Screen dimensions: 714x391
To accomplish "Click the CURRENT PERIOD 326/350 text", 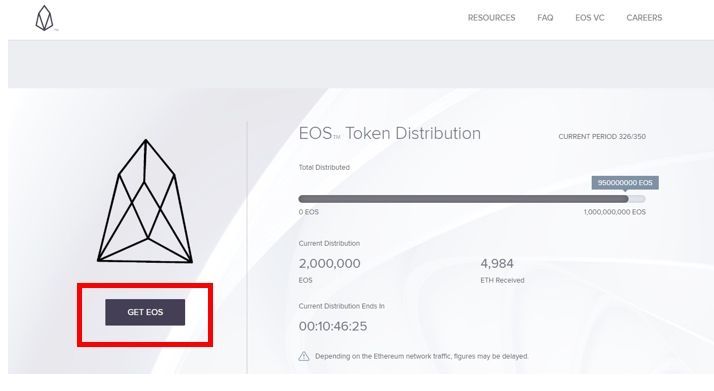I will pyautogui.click(x=602, y=137).
